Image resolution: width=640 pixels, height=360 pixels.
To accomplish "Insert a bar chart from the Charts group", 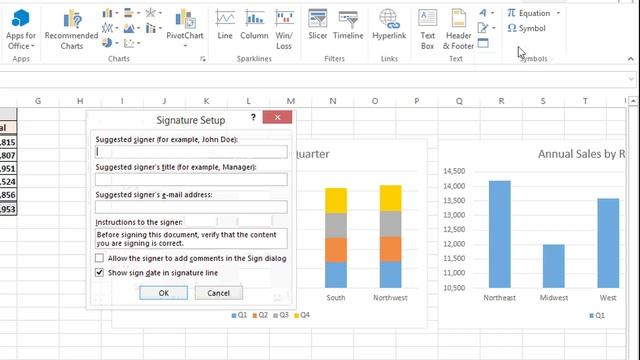I will point(131,13).
